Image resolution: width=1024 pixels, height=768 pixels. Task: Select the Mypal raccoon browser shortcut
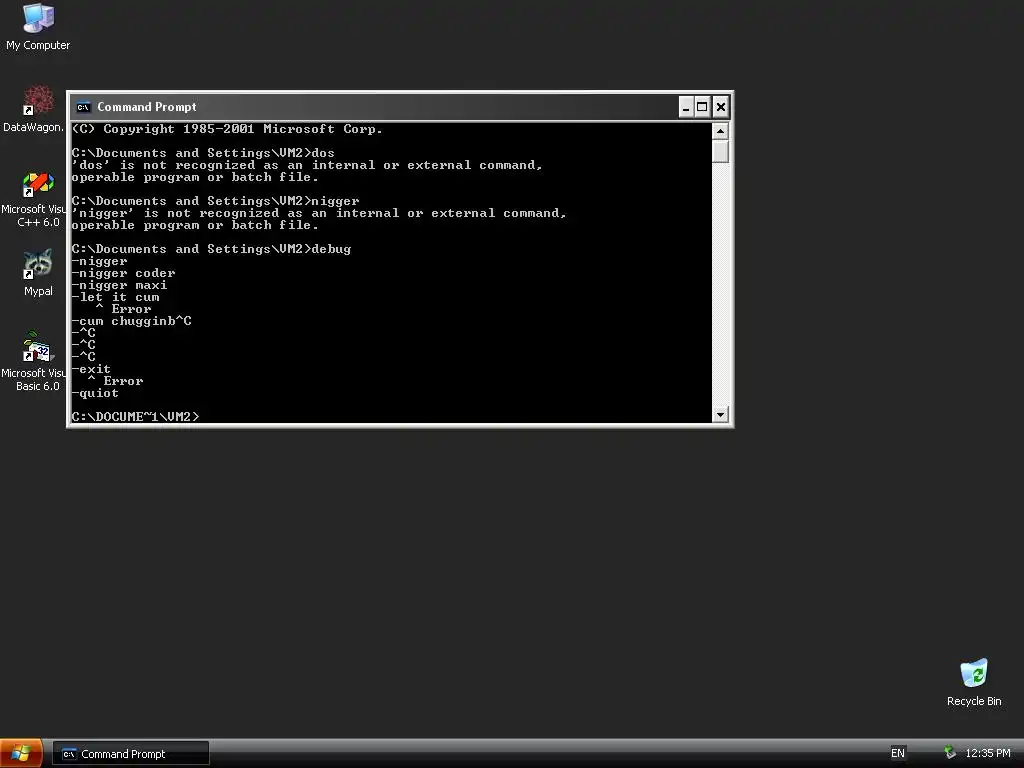(x=38, y=273)
